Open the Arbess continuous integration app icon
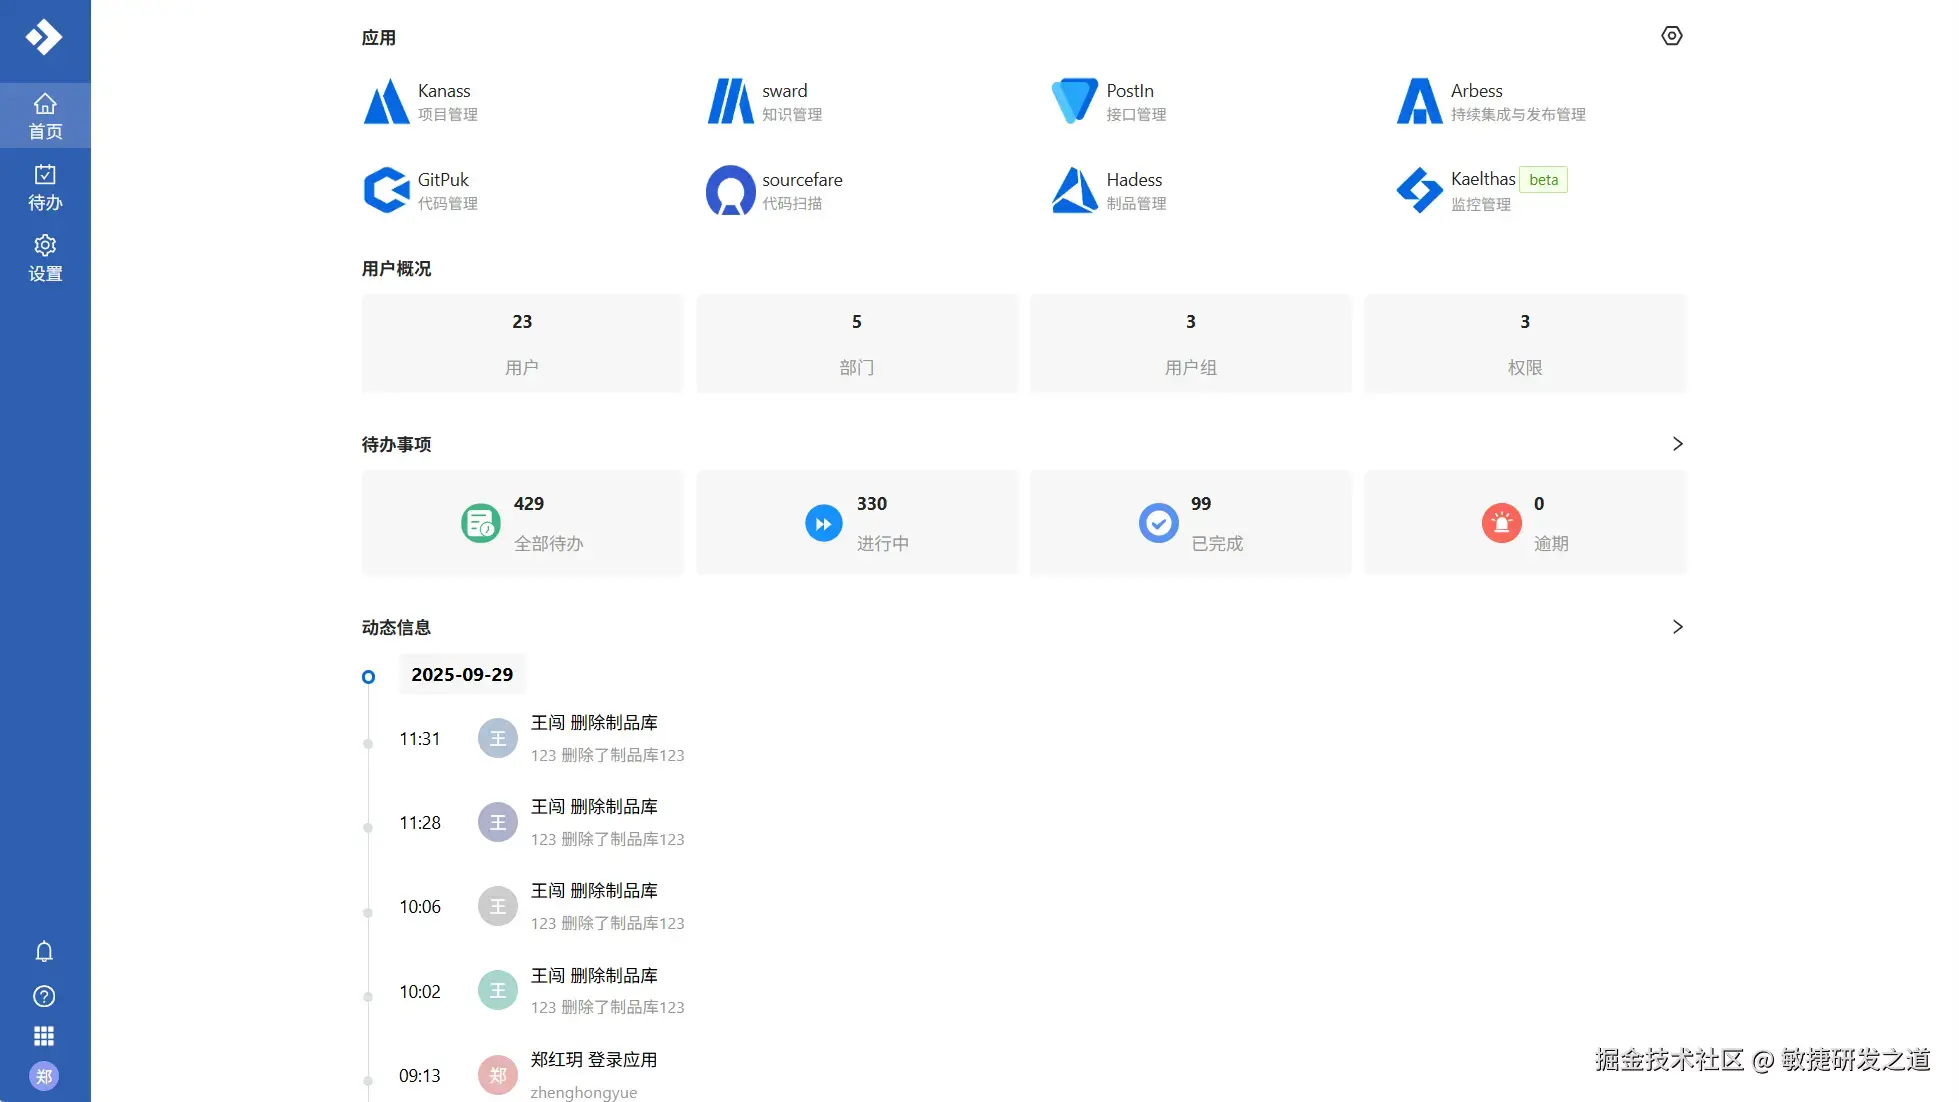Viewport: 1959px width, 1102px height. (1419, 102)
